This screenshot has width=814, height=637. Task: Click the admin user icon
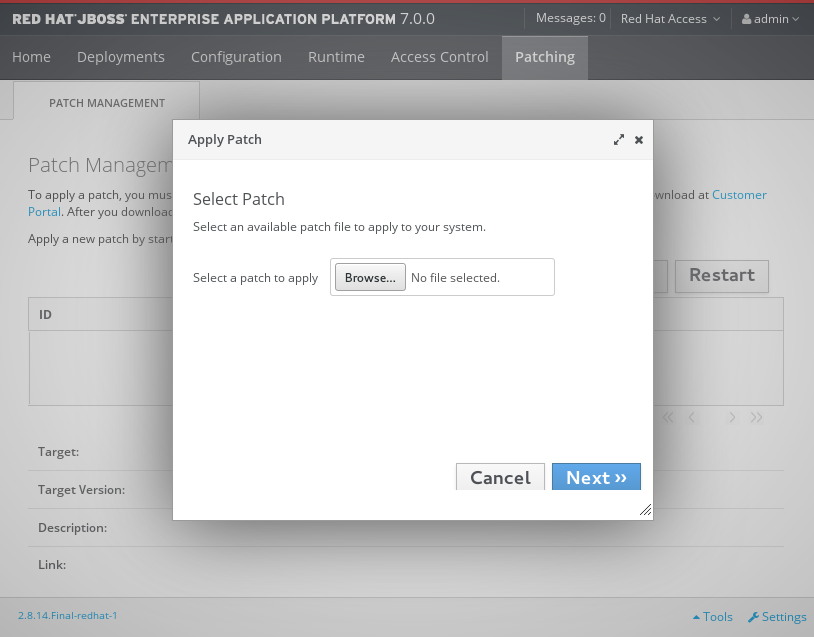(x=749, y=18)
